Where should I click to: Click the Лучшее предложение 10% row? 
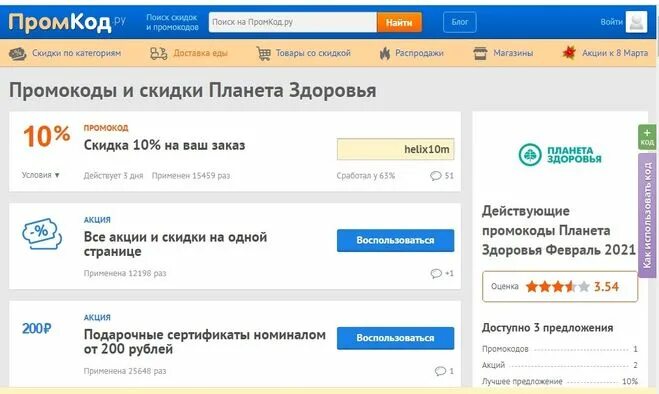560,381
